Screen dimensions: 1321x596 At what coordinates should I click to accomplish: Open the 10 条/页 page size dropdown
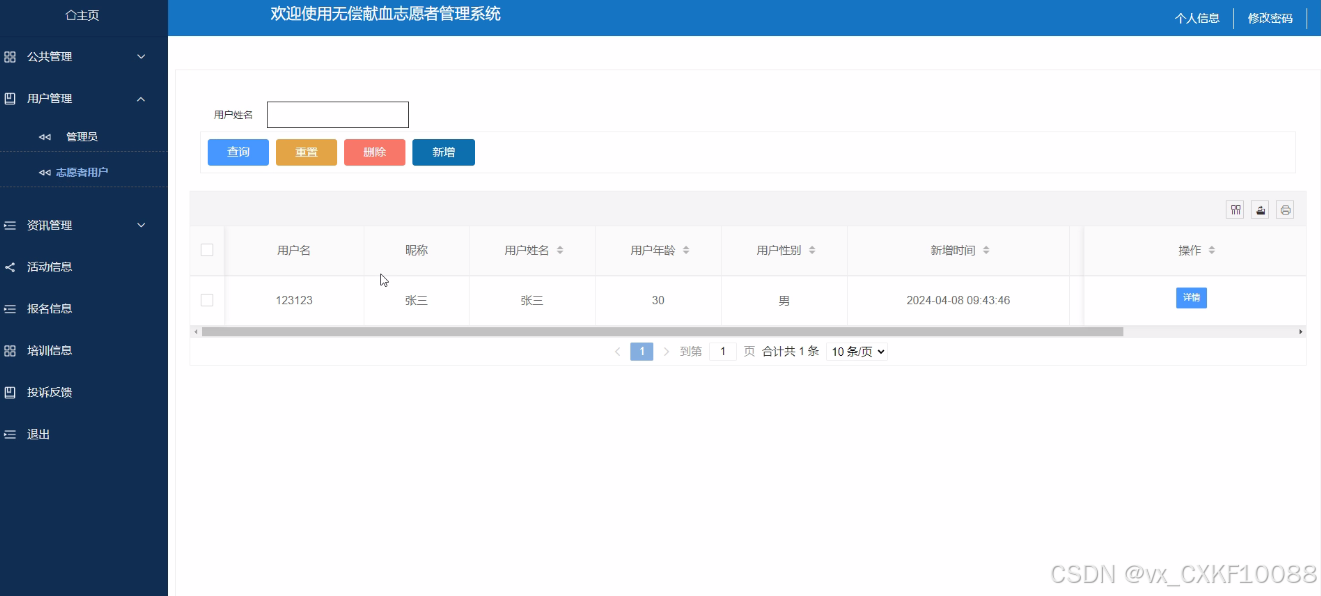click(x=857, y=352)
